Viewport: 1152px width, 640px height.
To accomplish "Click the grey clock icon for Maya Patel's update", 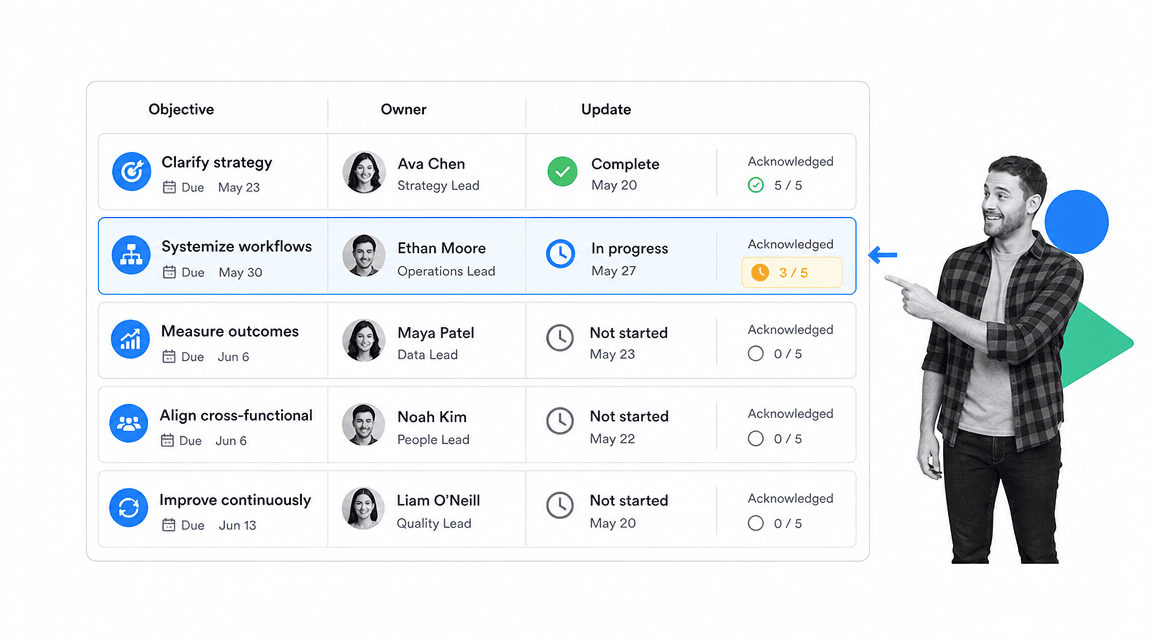I will click(x=560, y=338).
